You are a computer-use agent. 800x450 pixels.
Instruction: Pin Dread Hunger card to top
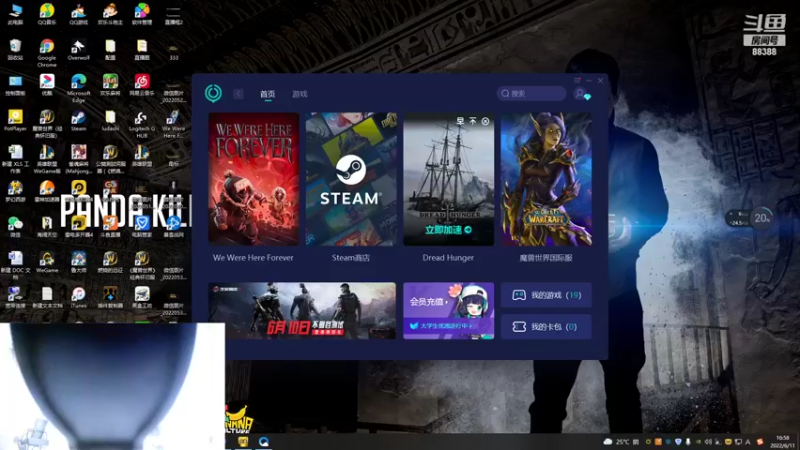pos(472,121)
